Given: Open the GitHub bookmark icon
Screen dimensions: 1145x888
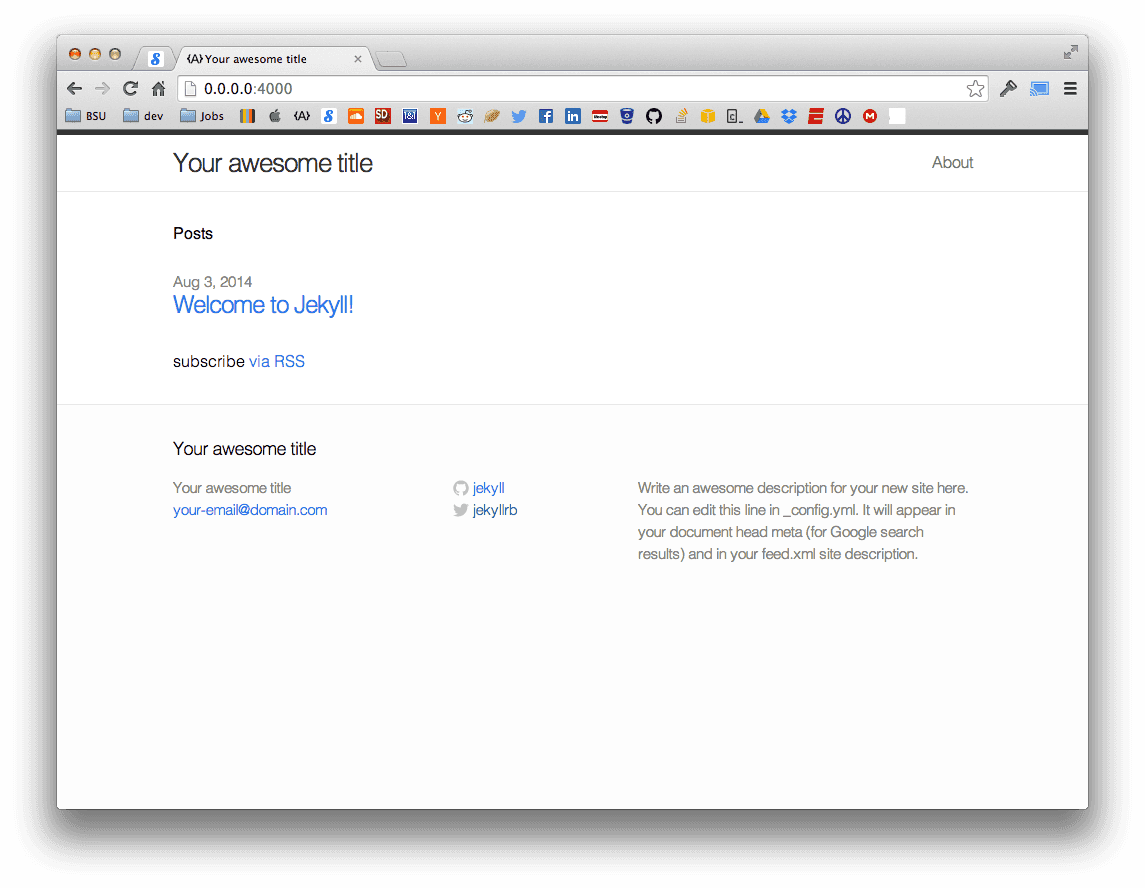Looking at the screenshot, I should click(x=654, y=116).
